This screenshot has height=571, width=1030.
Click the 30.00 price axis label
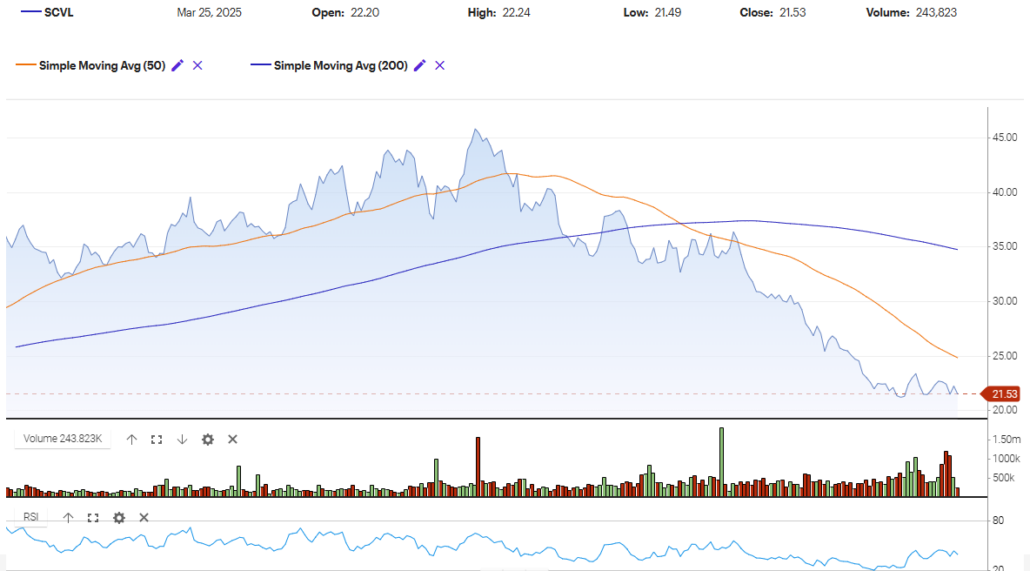tap(1004, 301)
